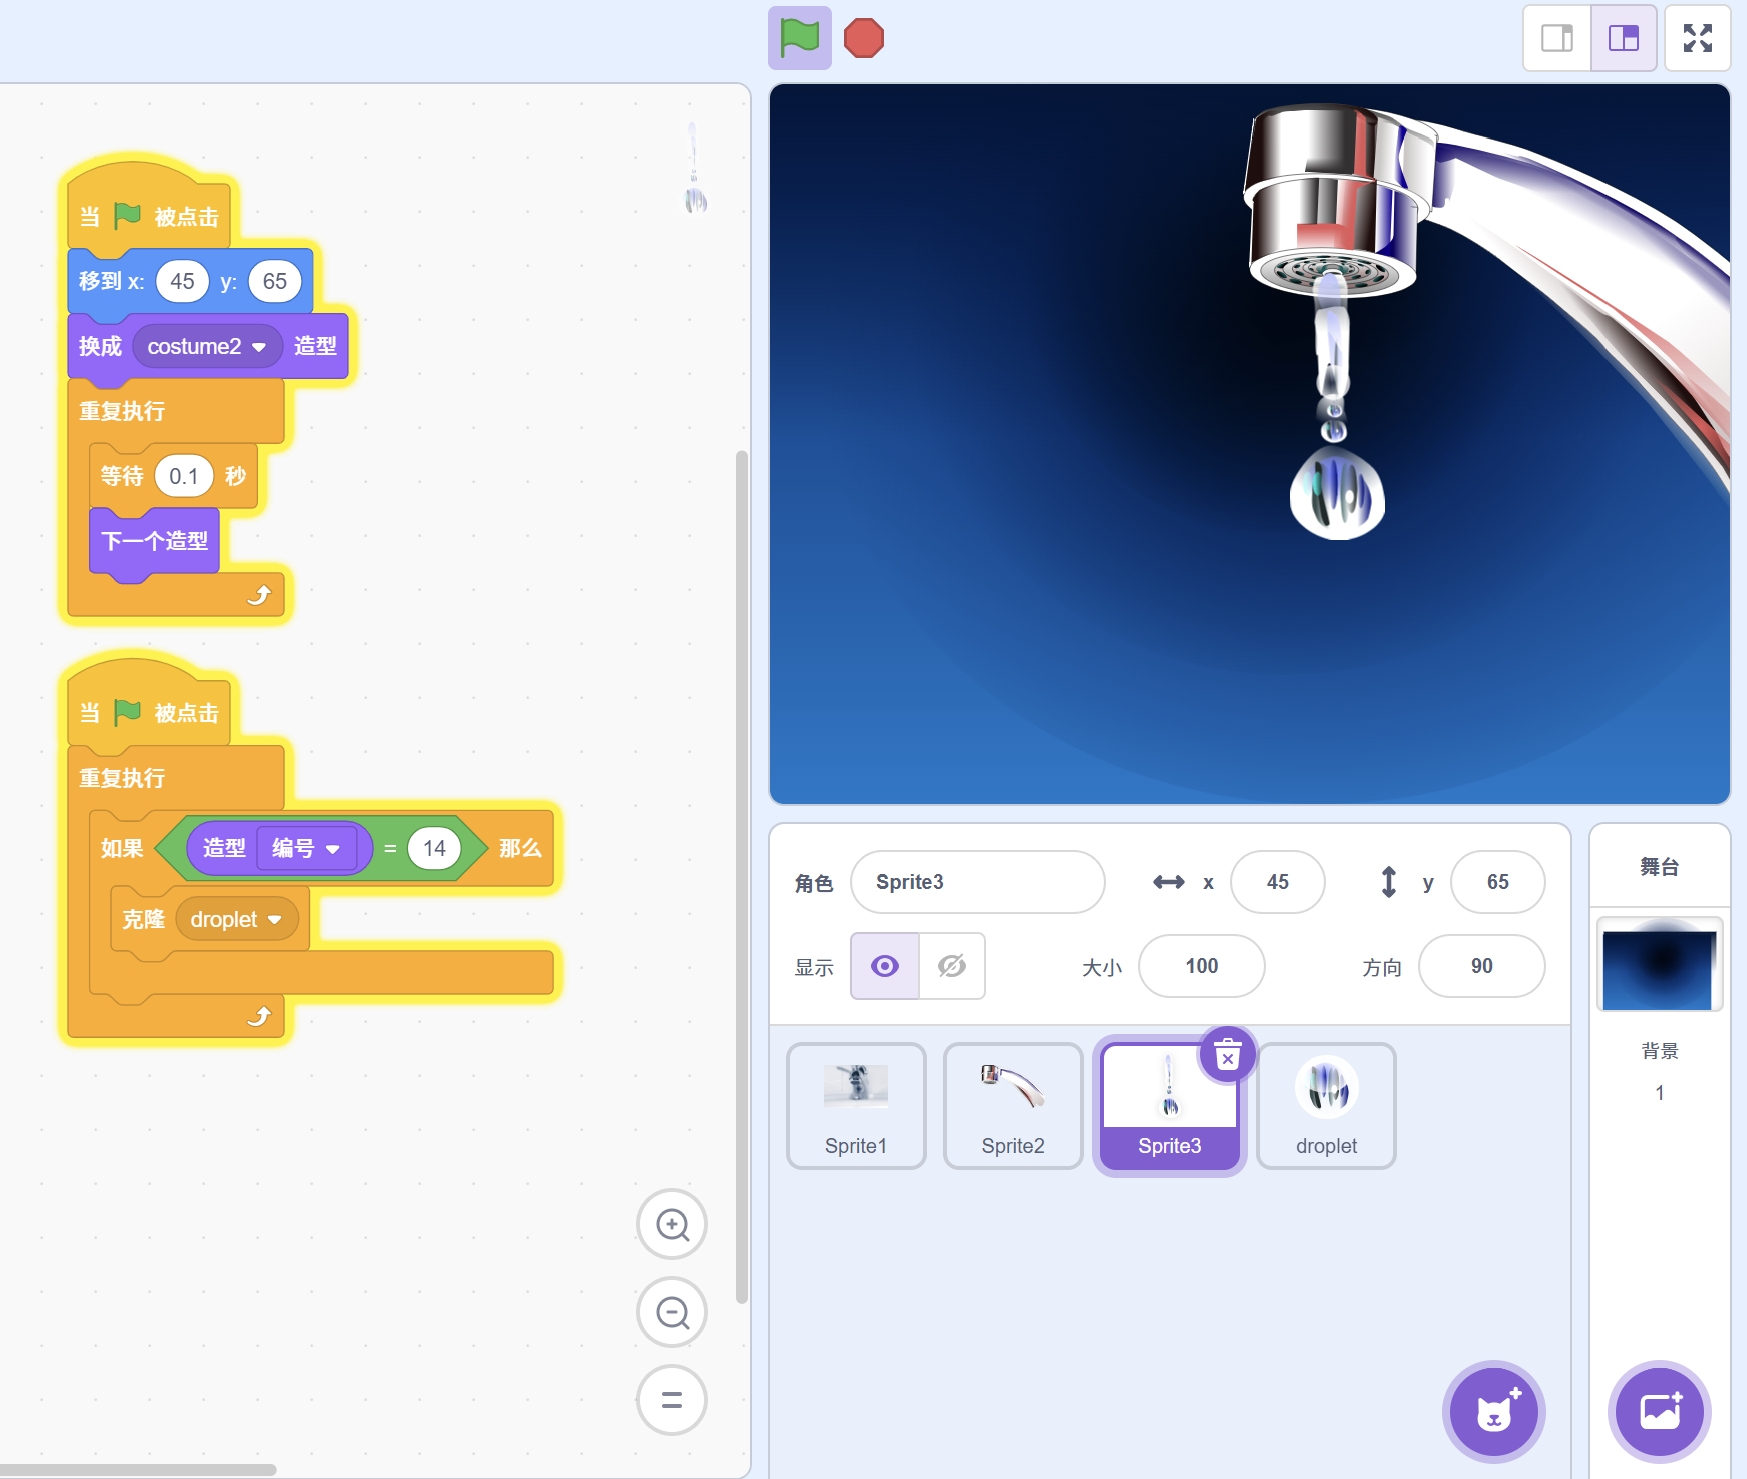1747x1479 pixels.
Task: Select the droplet sprite thumbnail
Action: pos(1326,1105)
